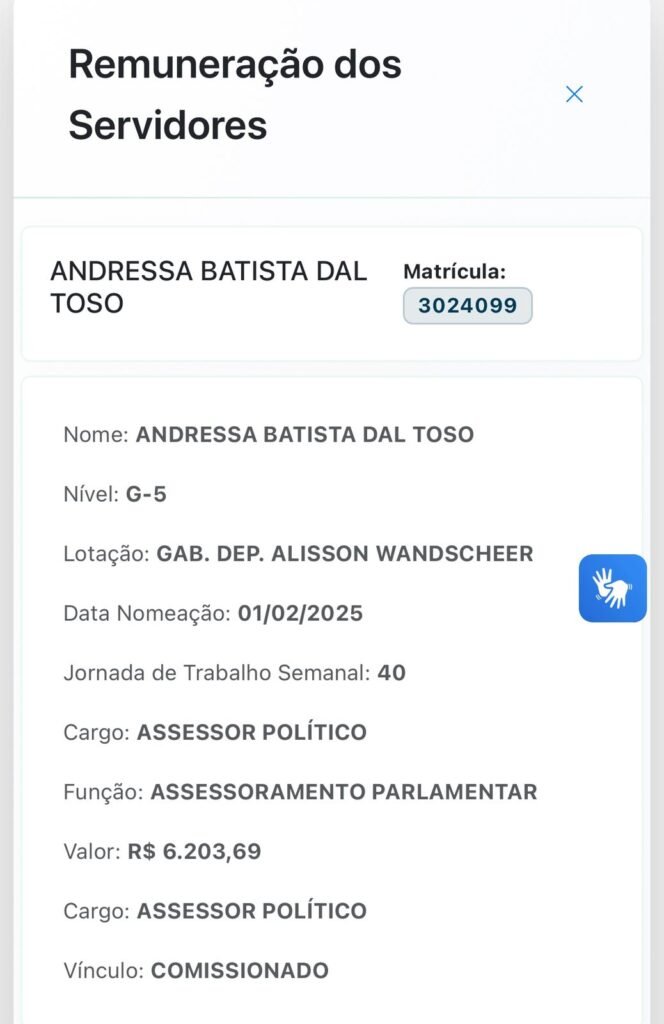Select the COMISSIONADO value
Viewport: 664px width, 1024px height.
pyautogui.click(x=239, y=970)
